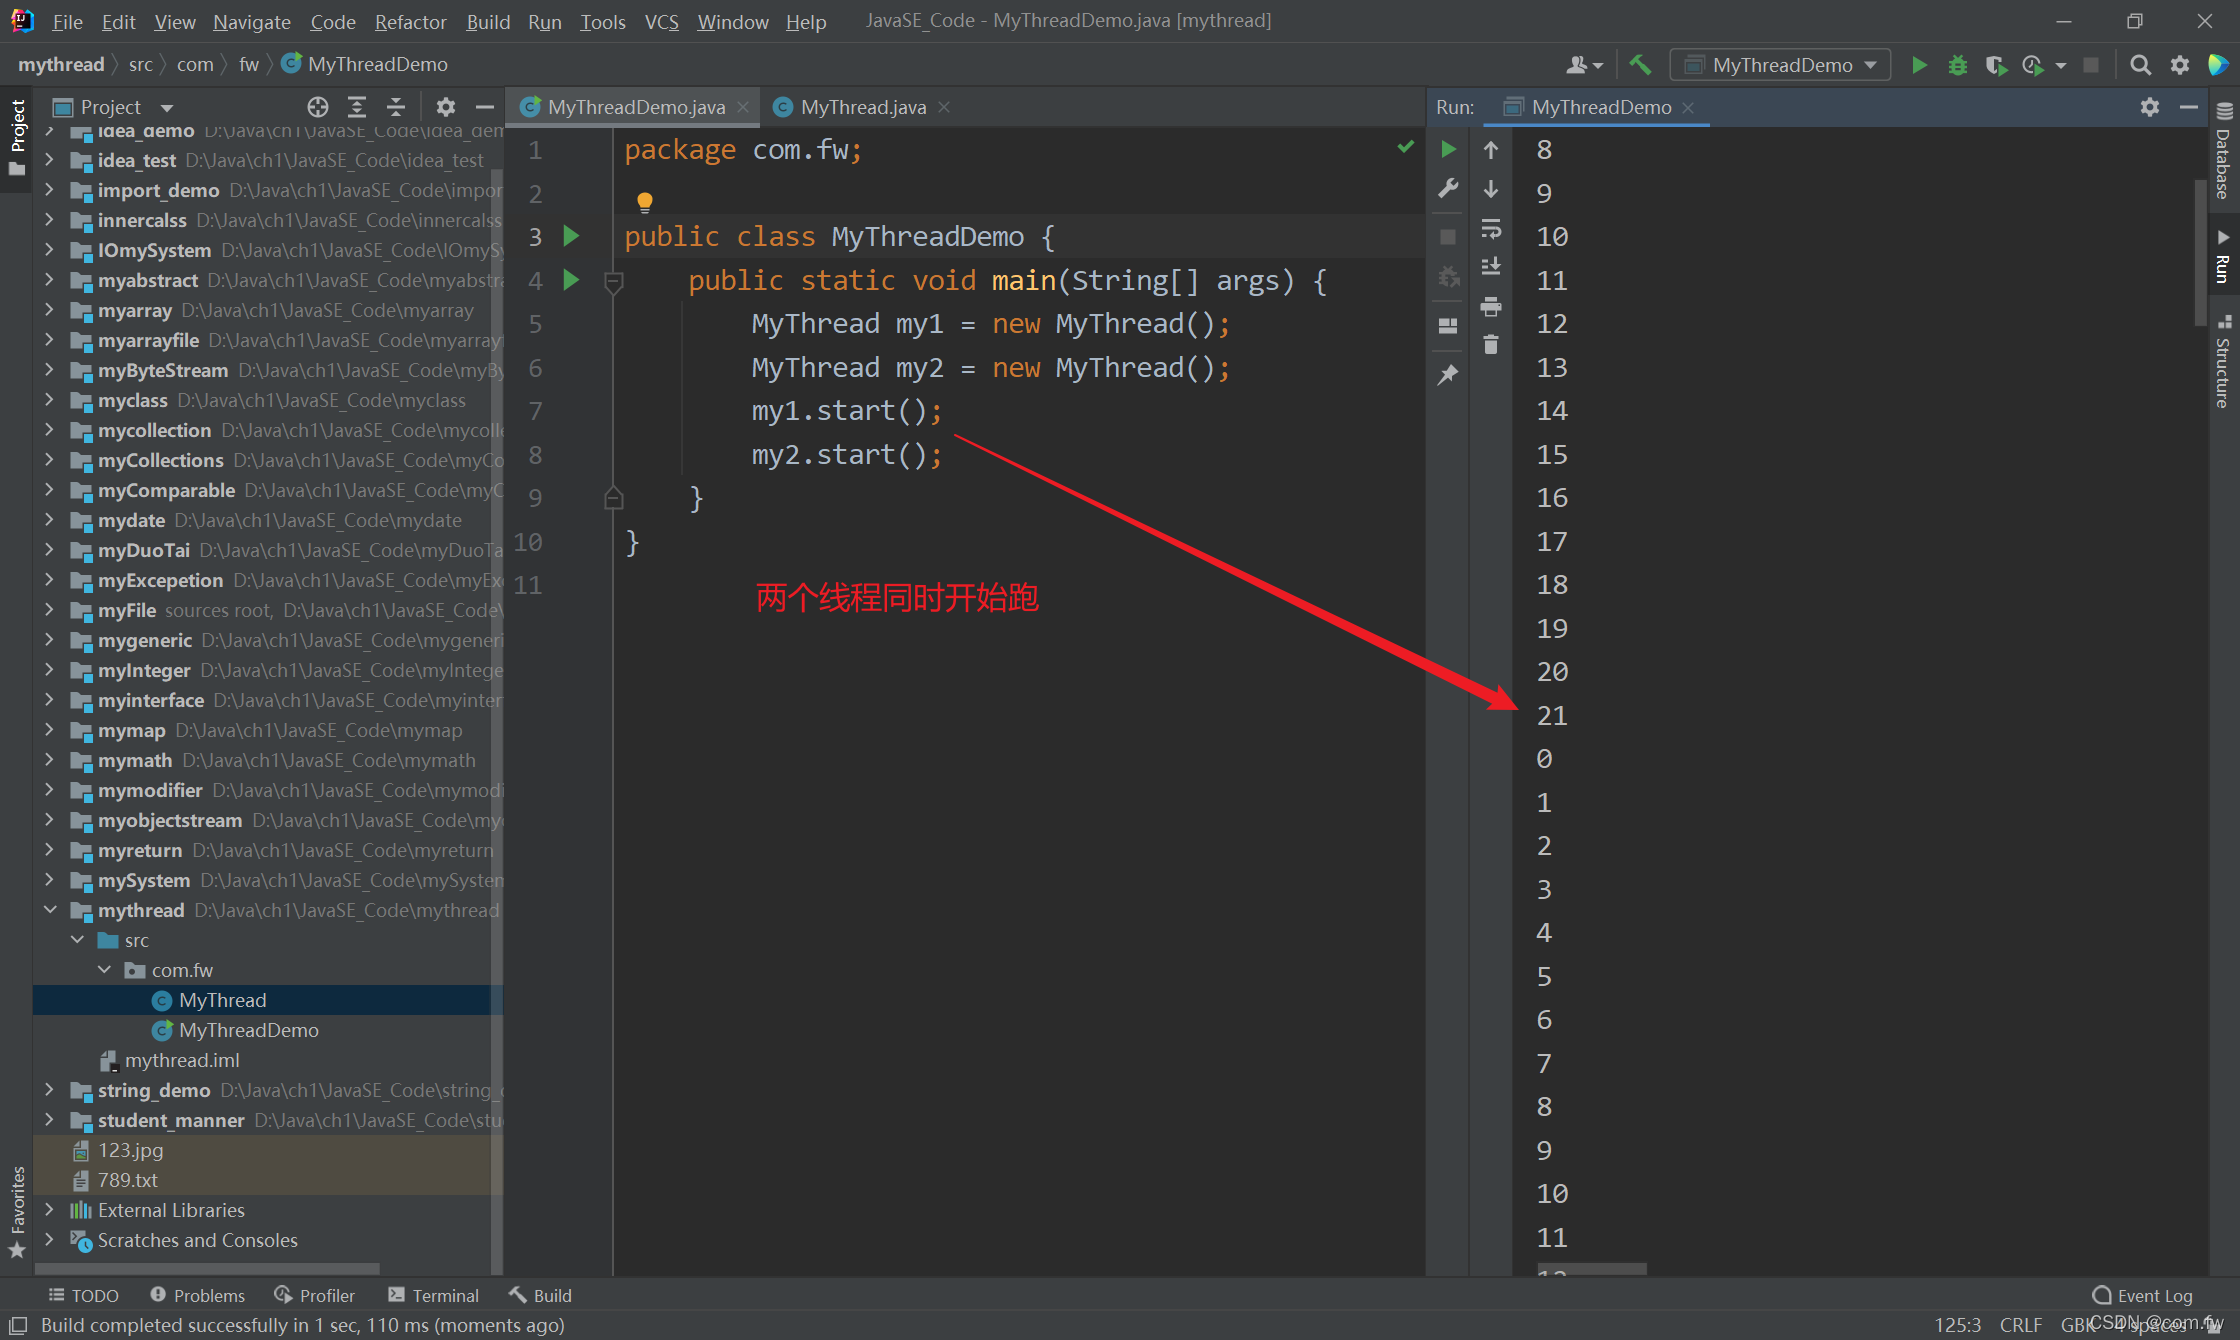
Task: Start debugging with the Debug bug icon
Action: [1957, 65]
